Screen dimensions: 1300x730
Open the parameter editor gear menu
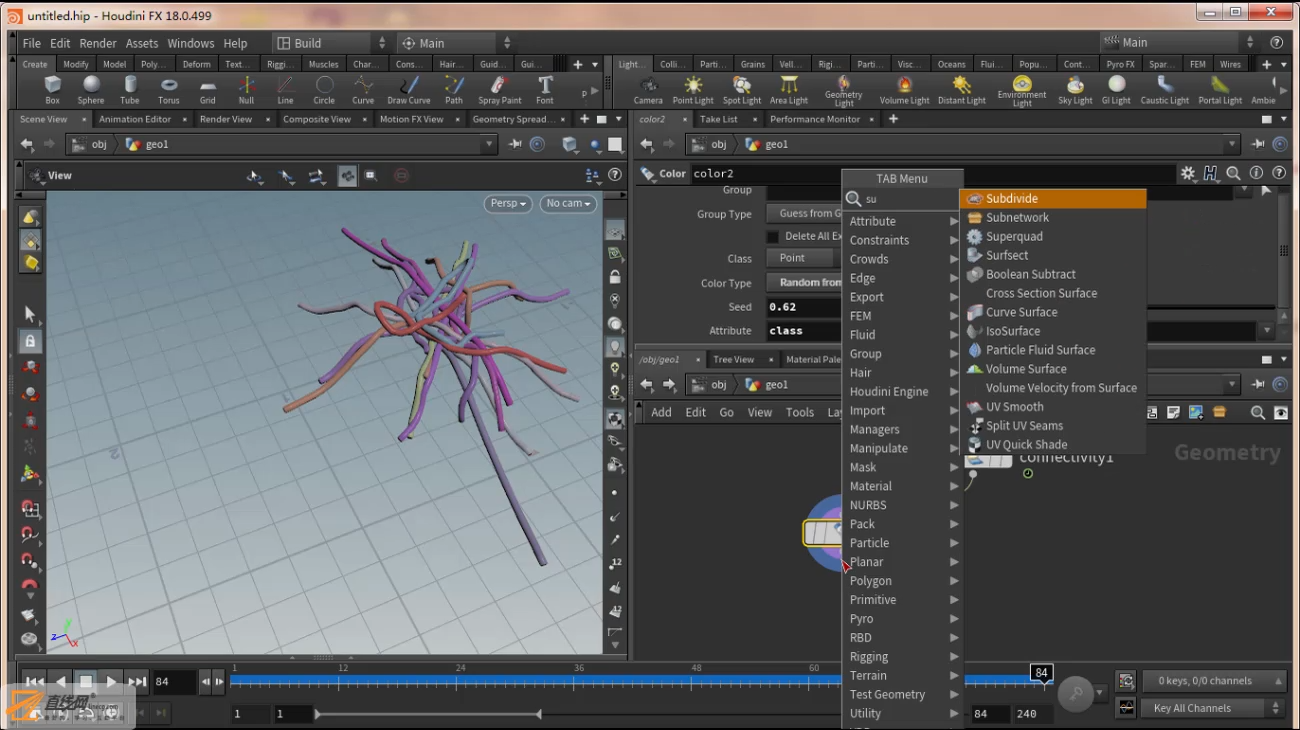click(1188, 173)
